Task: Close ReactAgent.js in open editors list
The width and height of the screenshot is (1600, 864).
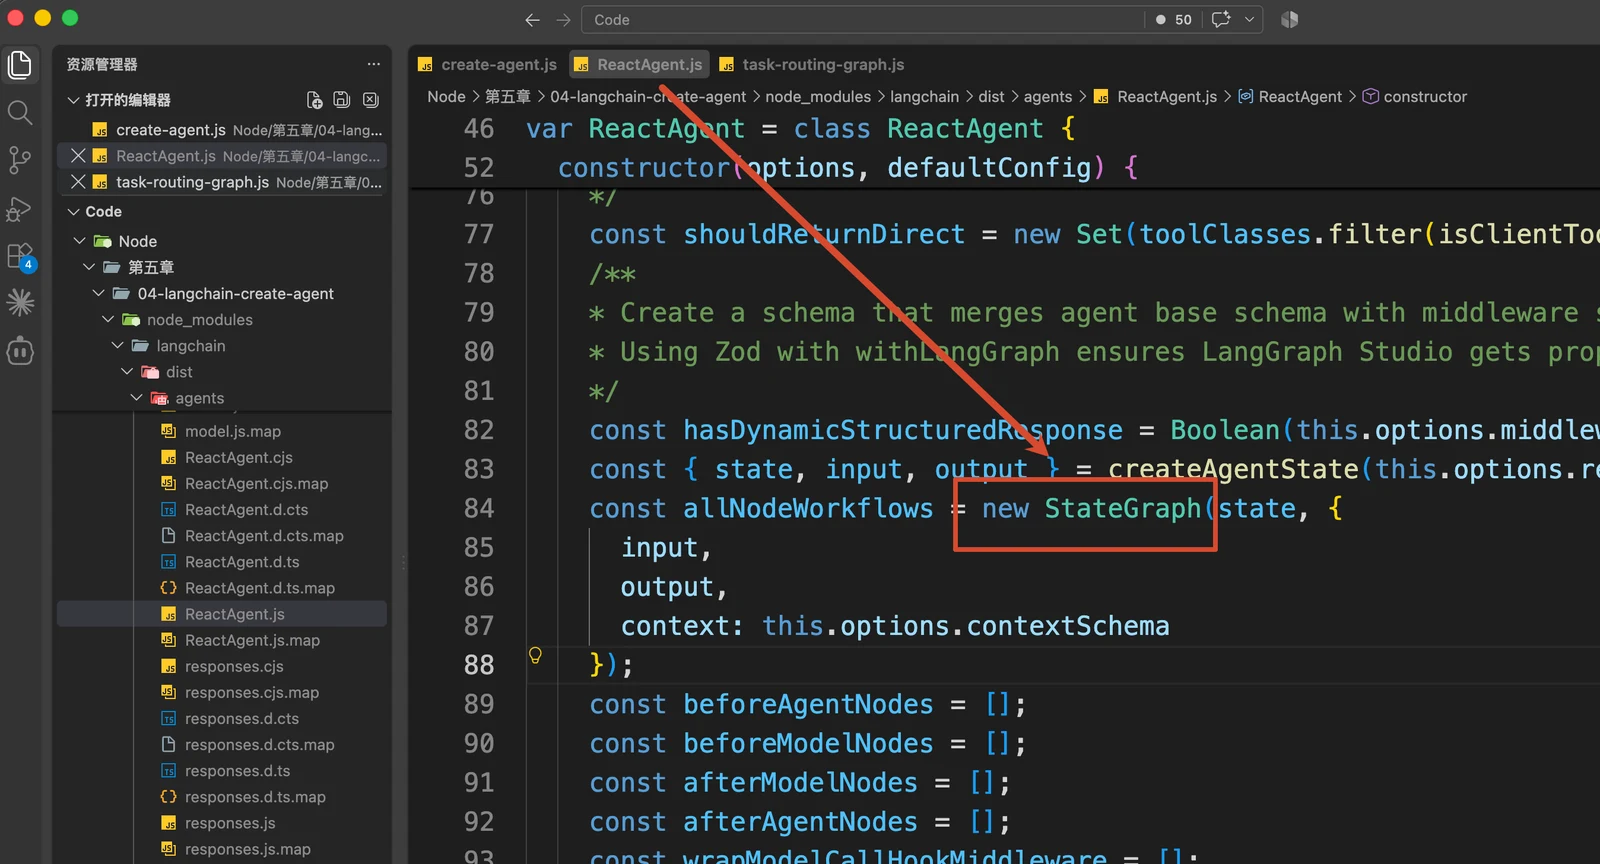Action: [x=78, y=156]
